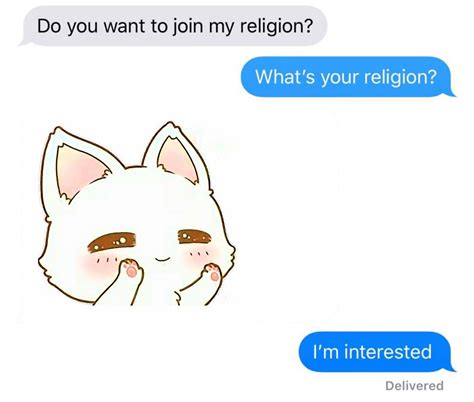The width and height of the screenshot is (474, 402).
Task: Click the word "What's" in the blue bubble
Action: (x=285, y=77)
